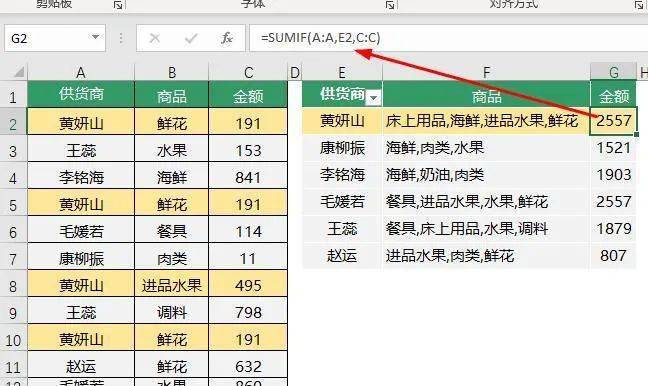Click the Name Box showing G2
Image resolution: width=648 pixels, height=386 pixels.
(55, 38)
